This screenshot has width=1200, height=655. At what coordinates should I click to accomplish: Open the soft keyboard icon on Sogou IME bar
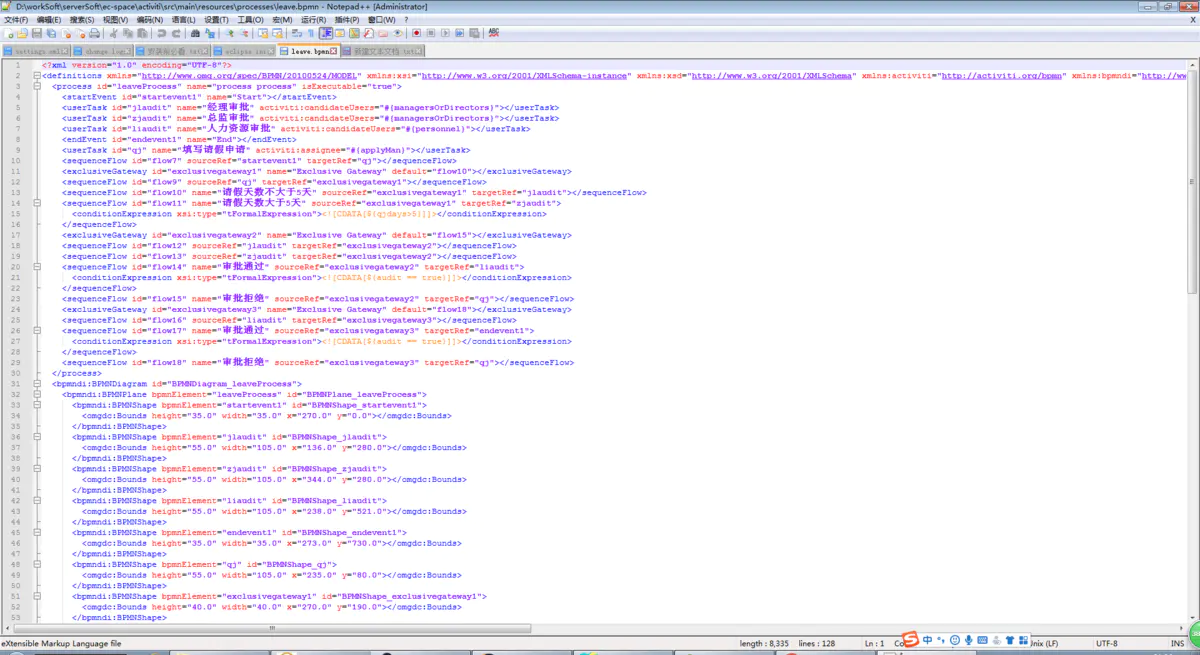[x=982, y=640]
